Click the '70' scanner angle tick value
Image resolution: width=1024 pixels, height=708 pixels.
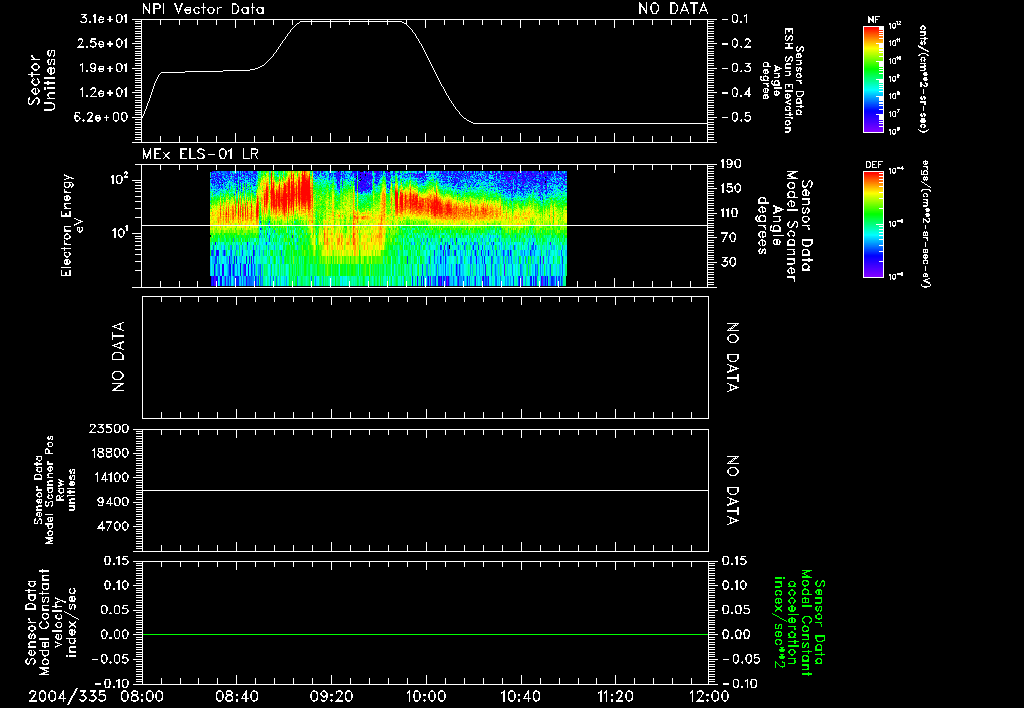pos(730,237)
